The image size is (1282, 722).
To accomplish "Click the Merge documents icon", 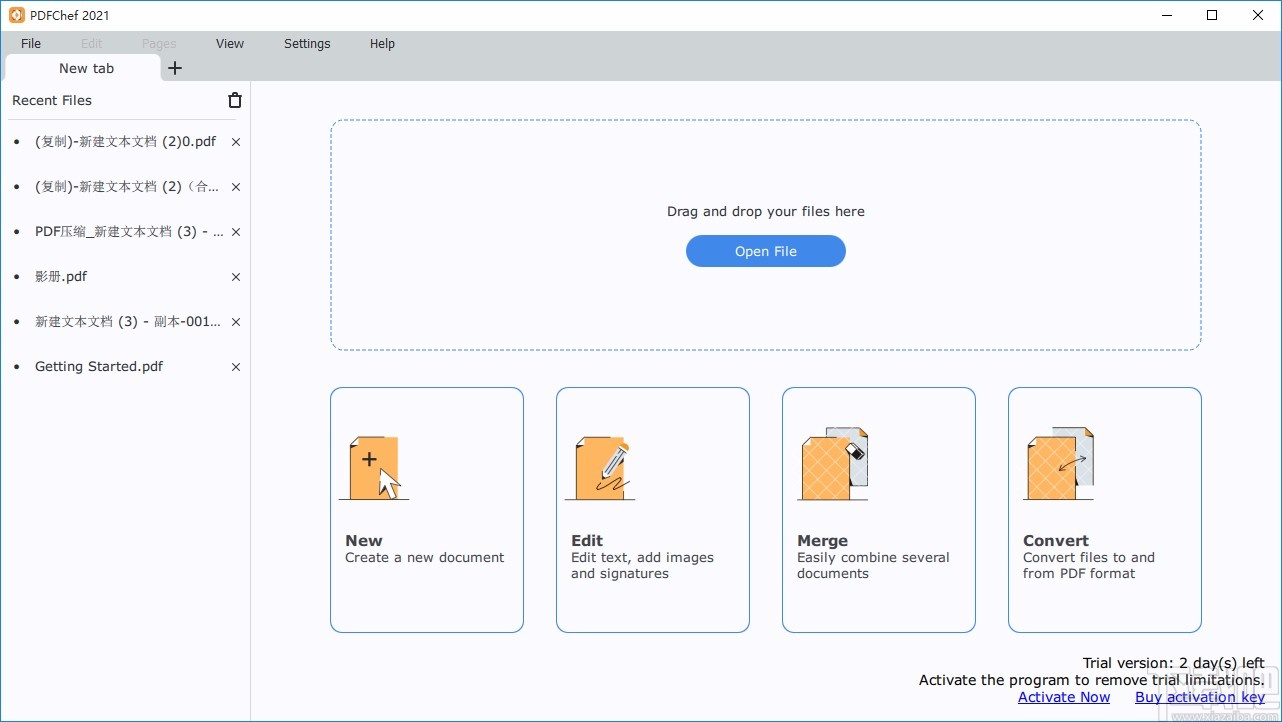I will pyautogui.click(x=832, y=465).
